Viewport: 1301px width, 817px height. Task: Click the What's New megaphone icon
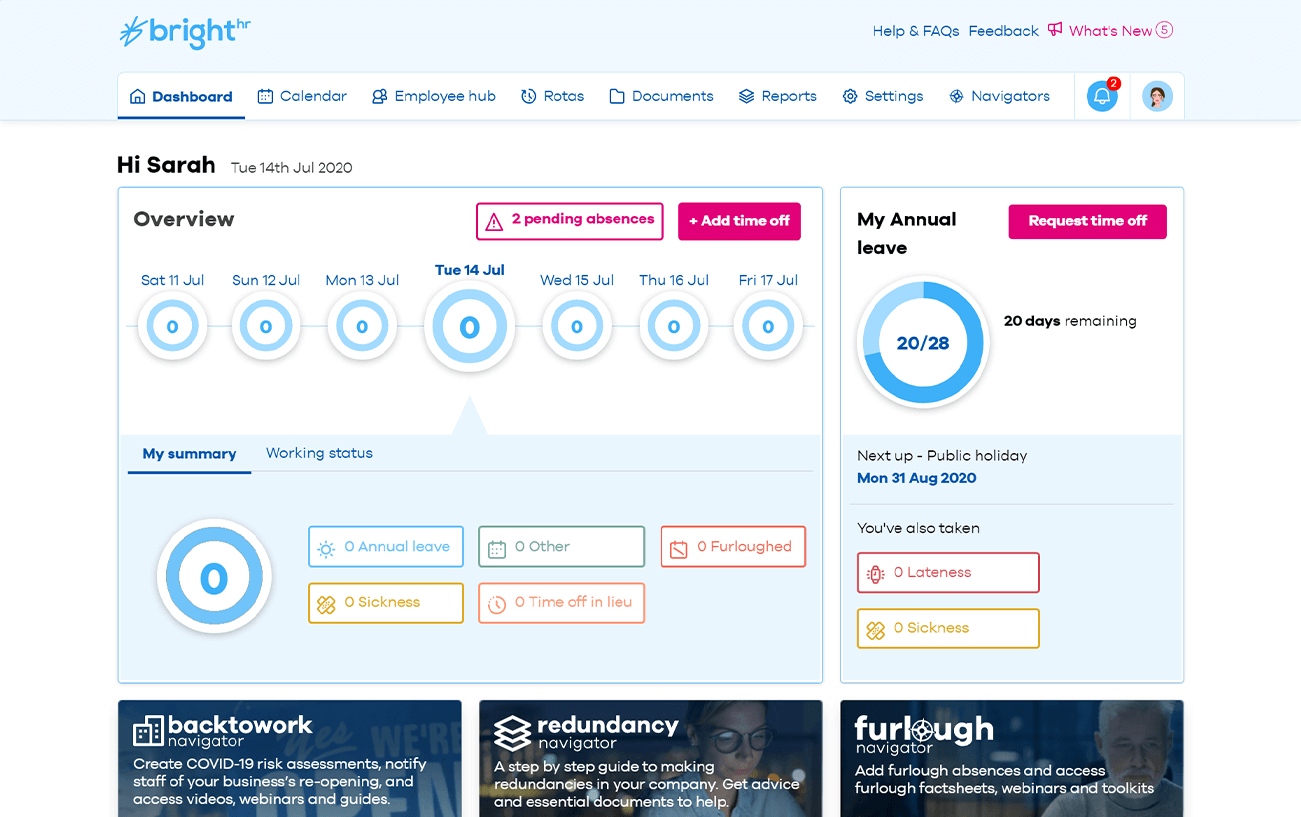pyautogui.click(x=1055, y=30)
